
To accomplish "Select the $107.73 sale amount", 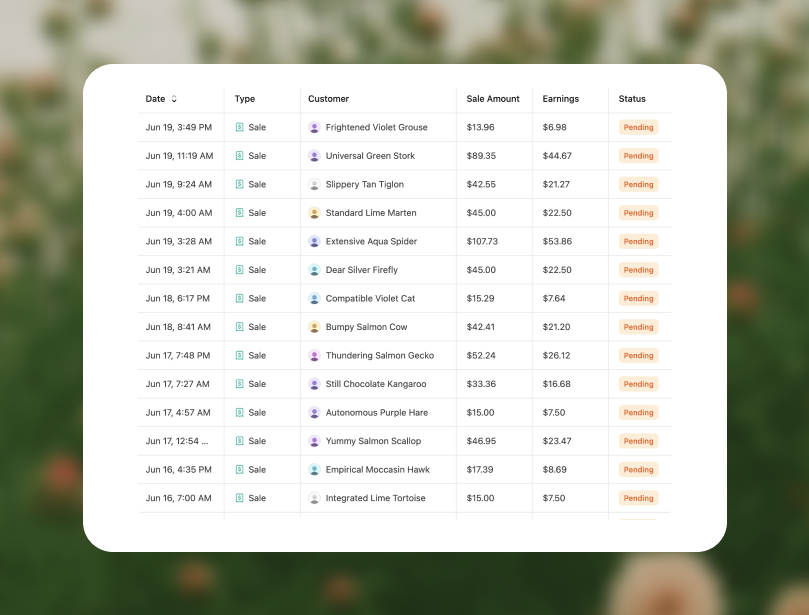I will click(482, 241).
